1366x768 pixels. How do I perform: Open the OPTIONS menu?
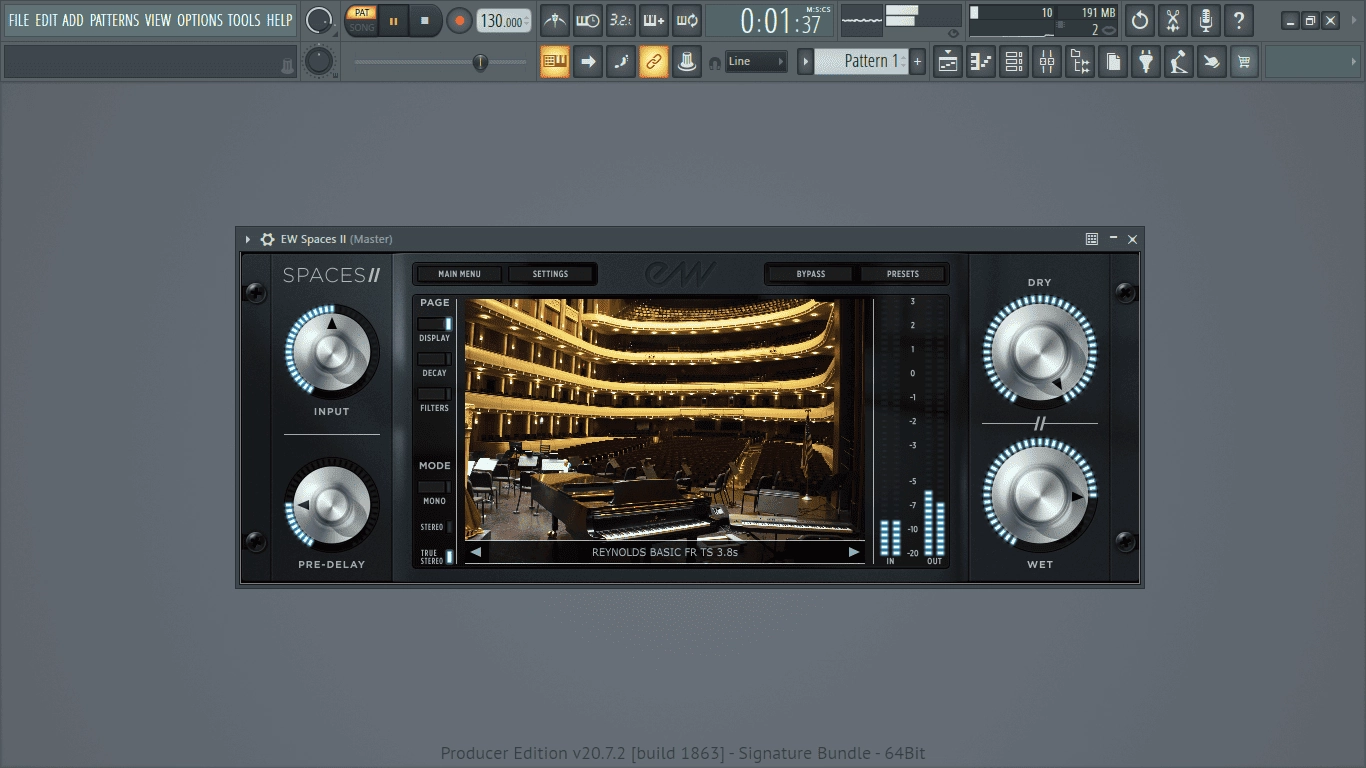click(x=200, y=20)
